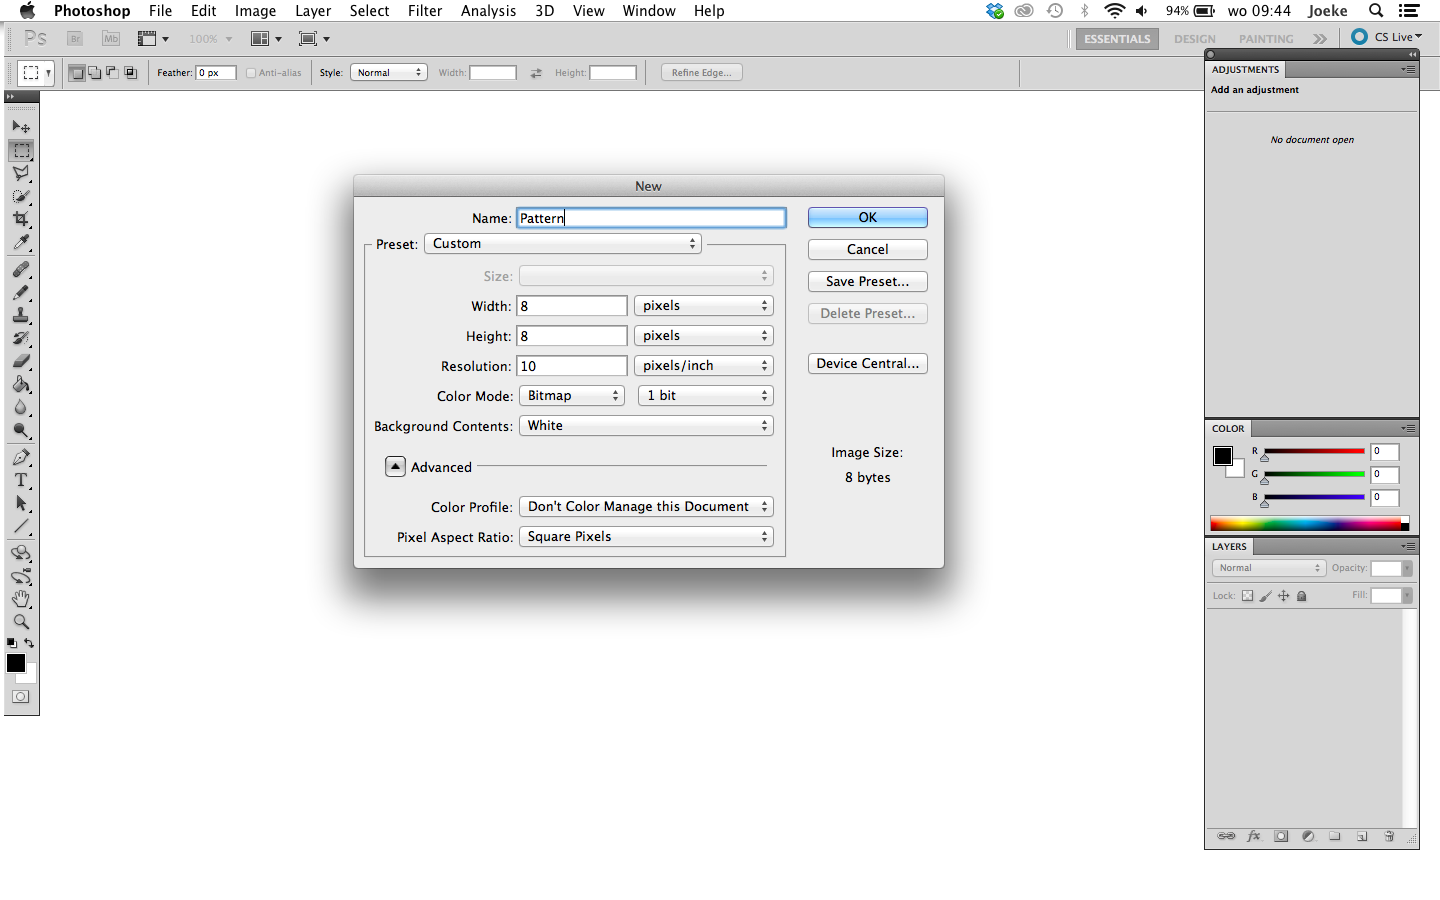
Task: Select the Move tool
Action: point(21,127)
